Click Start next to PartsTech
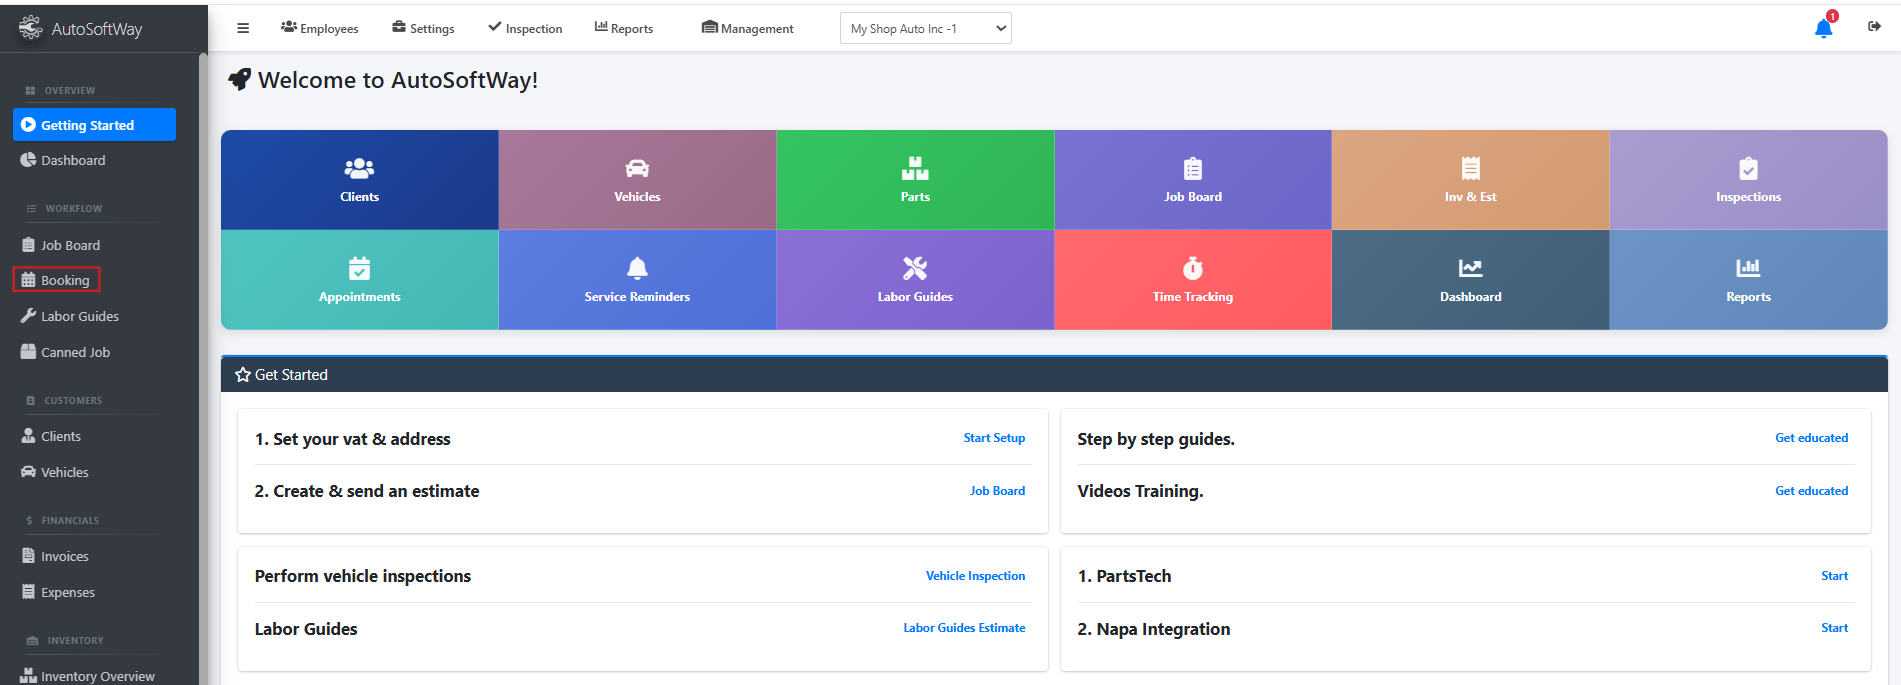The image size is (1901, 685). 1834,576
